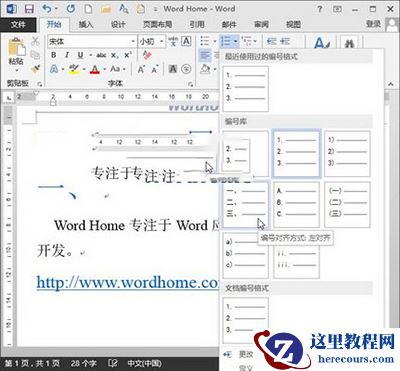Click 登录 to sign in
400x371 pixels.
(373, 24)
